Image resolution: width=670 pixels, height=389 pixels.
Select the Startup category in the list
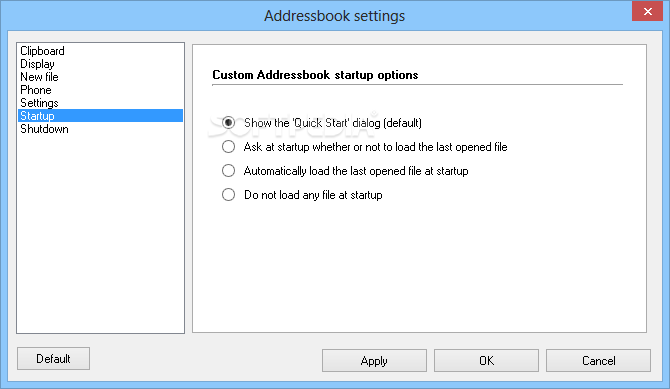100,116
